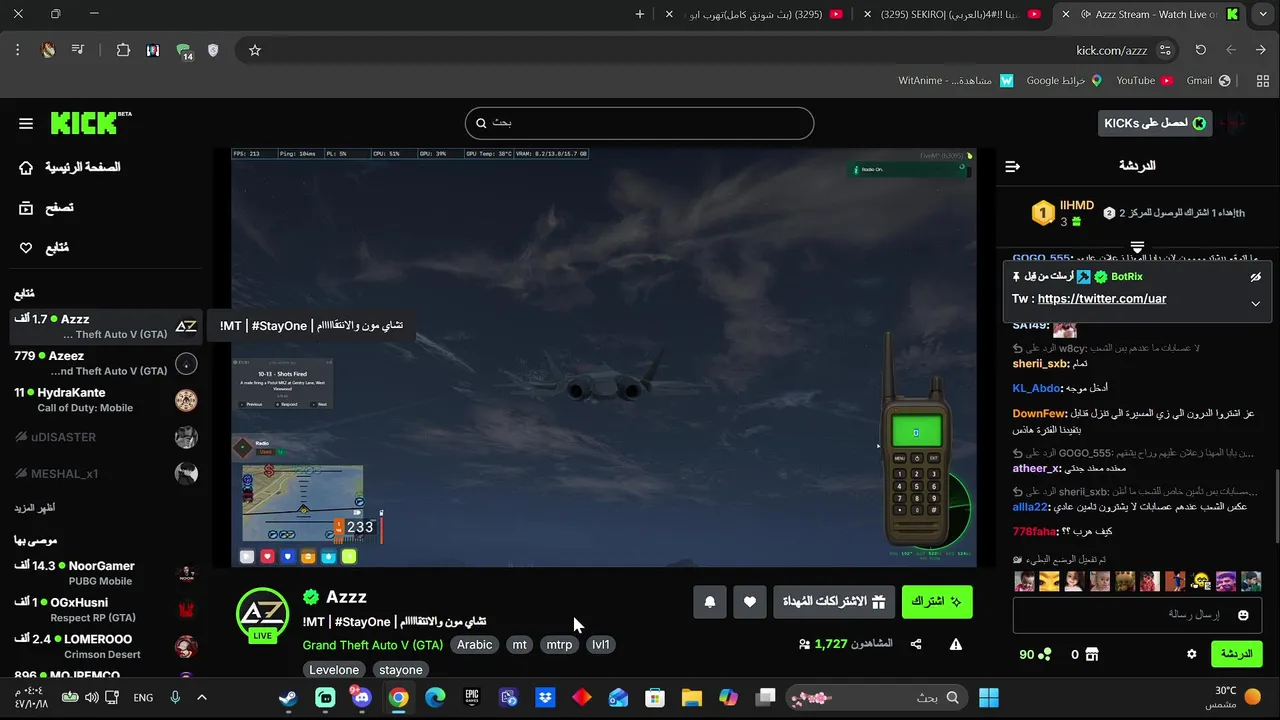The width and height of the screenshot is (1280, 720).
Task: Open chat settings gear
Action: 1192,654
